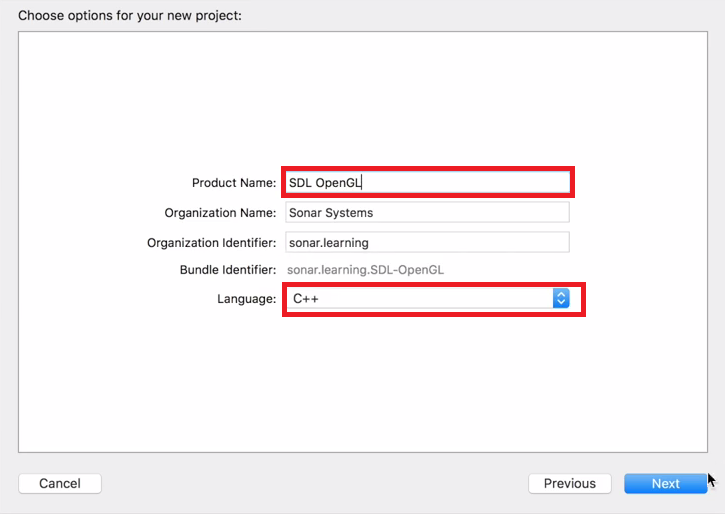Open the Language popup showing C++
Screen dimensions: 725x514
click(428, 299)
